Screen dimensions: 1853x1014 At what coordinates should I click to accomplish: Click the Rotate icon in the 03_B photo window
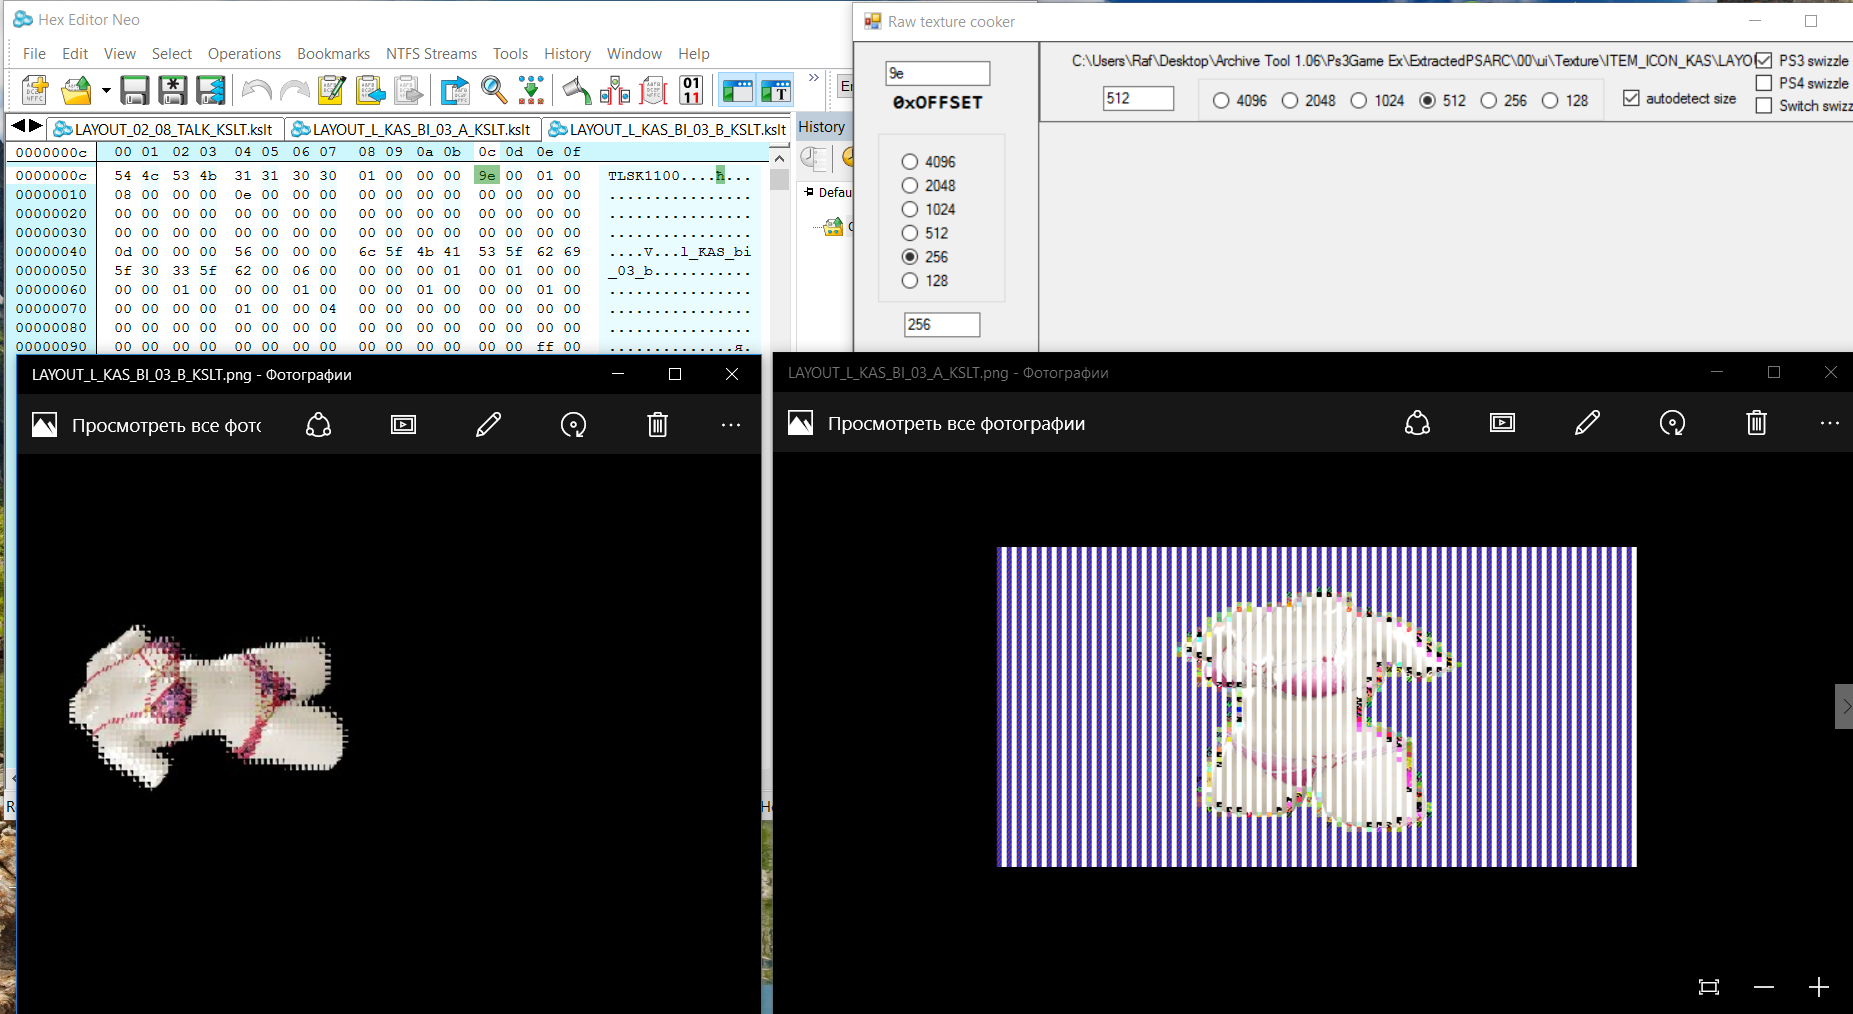click(x=573, y=425)
